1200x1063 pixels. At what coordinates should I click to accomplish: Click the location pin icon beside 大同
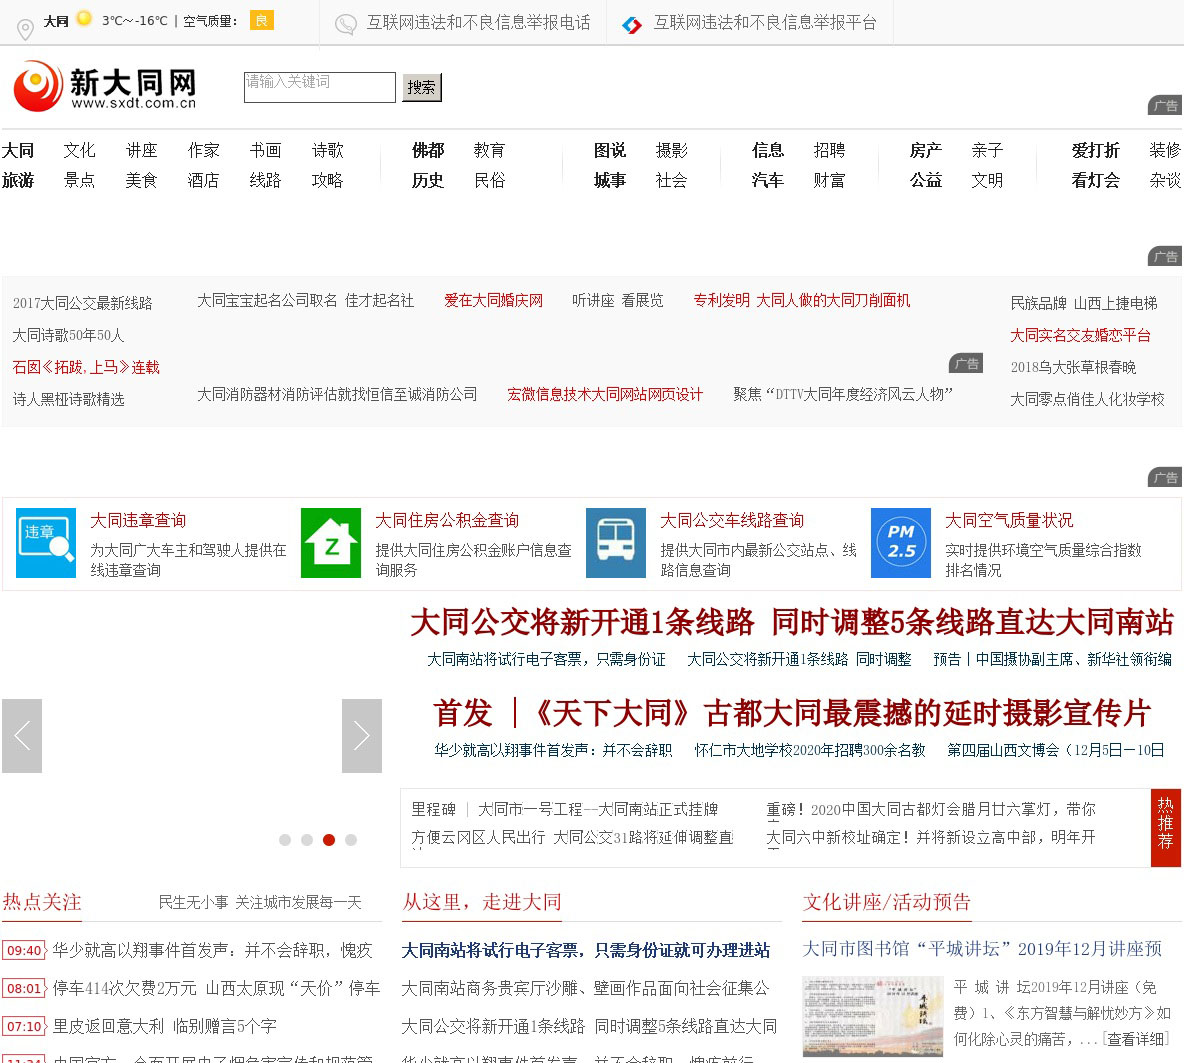(x=26, y=29)
